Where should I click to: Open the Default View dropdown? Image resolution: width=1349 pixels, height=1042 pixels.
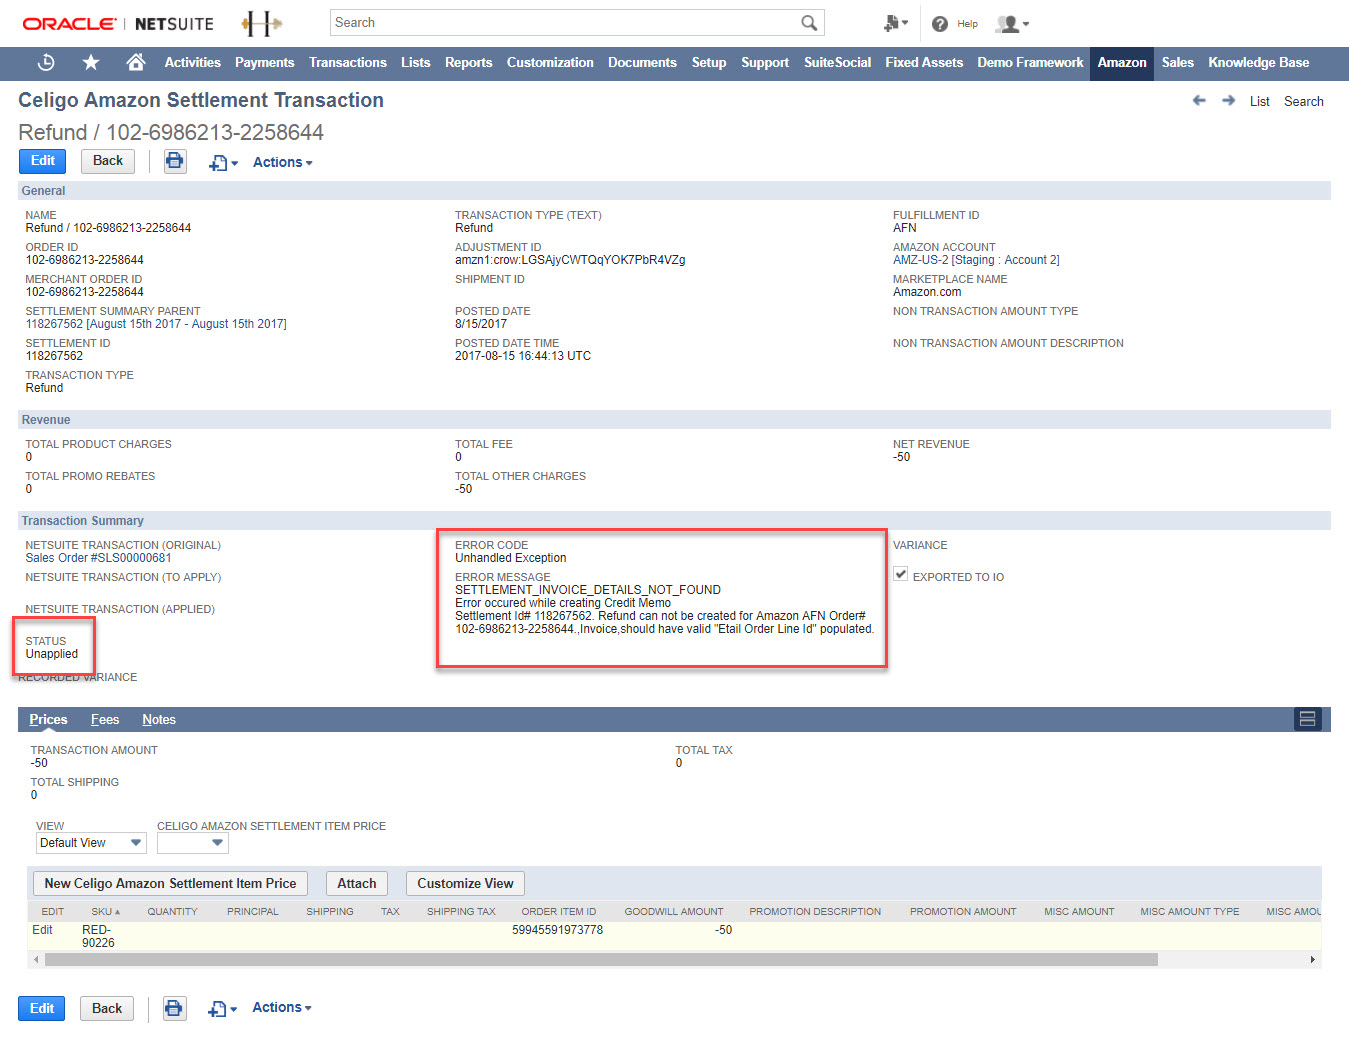tap(91, 843)
